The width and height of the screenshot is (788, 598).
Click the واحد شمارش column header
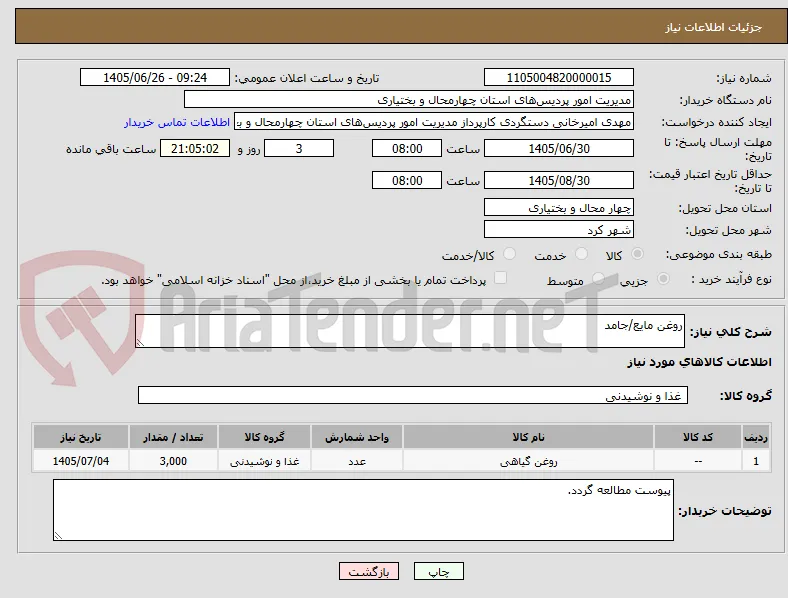coord(357,437)
